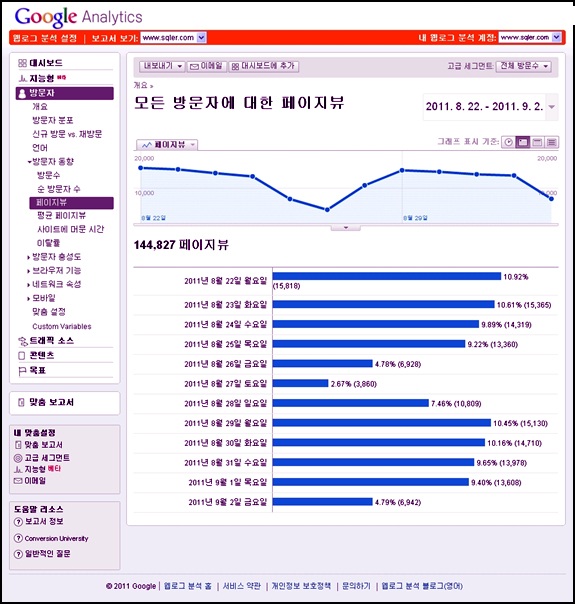Open the 지능형 베타 icon in 내 맞춤설정
Image resolution: width=575 pixels, height=604 pixels.
[x=18, y=470]
